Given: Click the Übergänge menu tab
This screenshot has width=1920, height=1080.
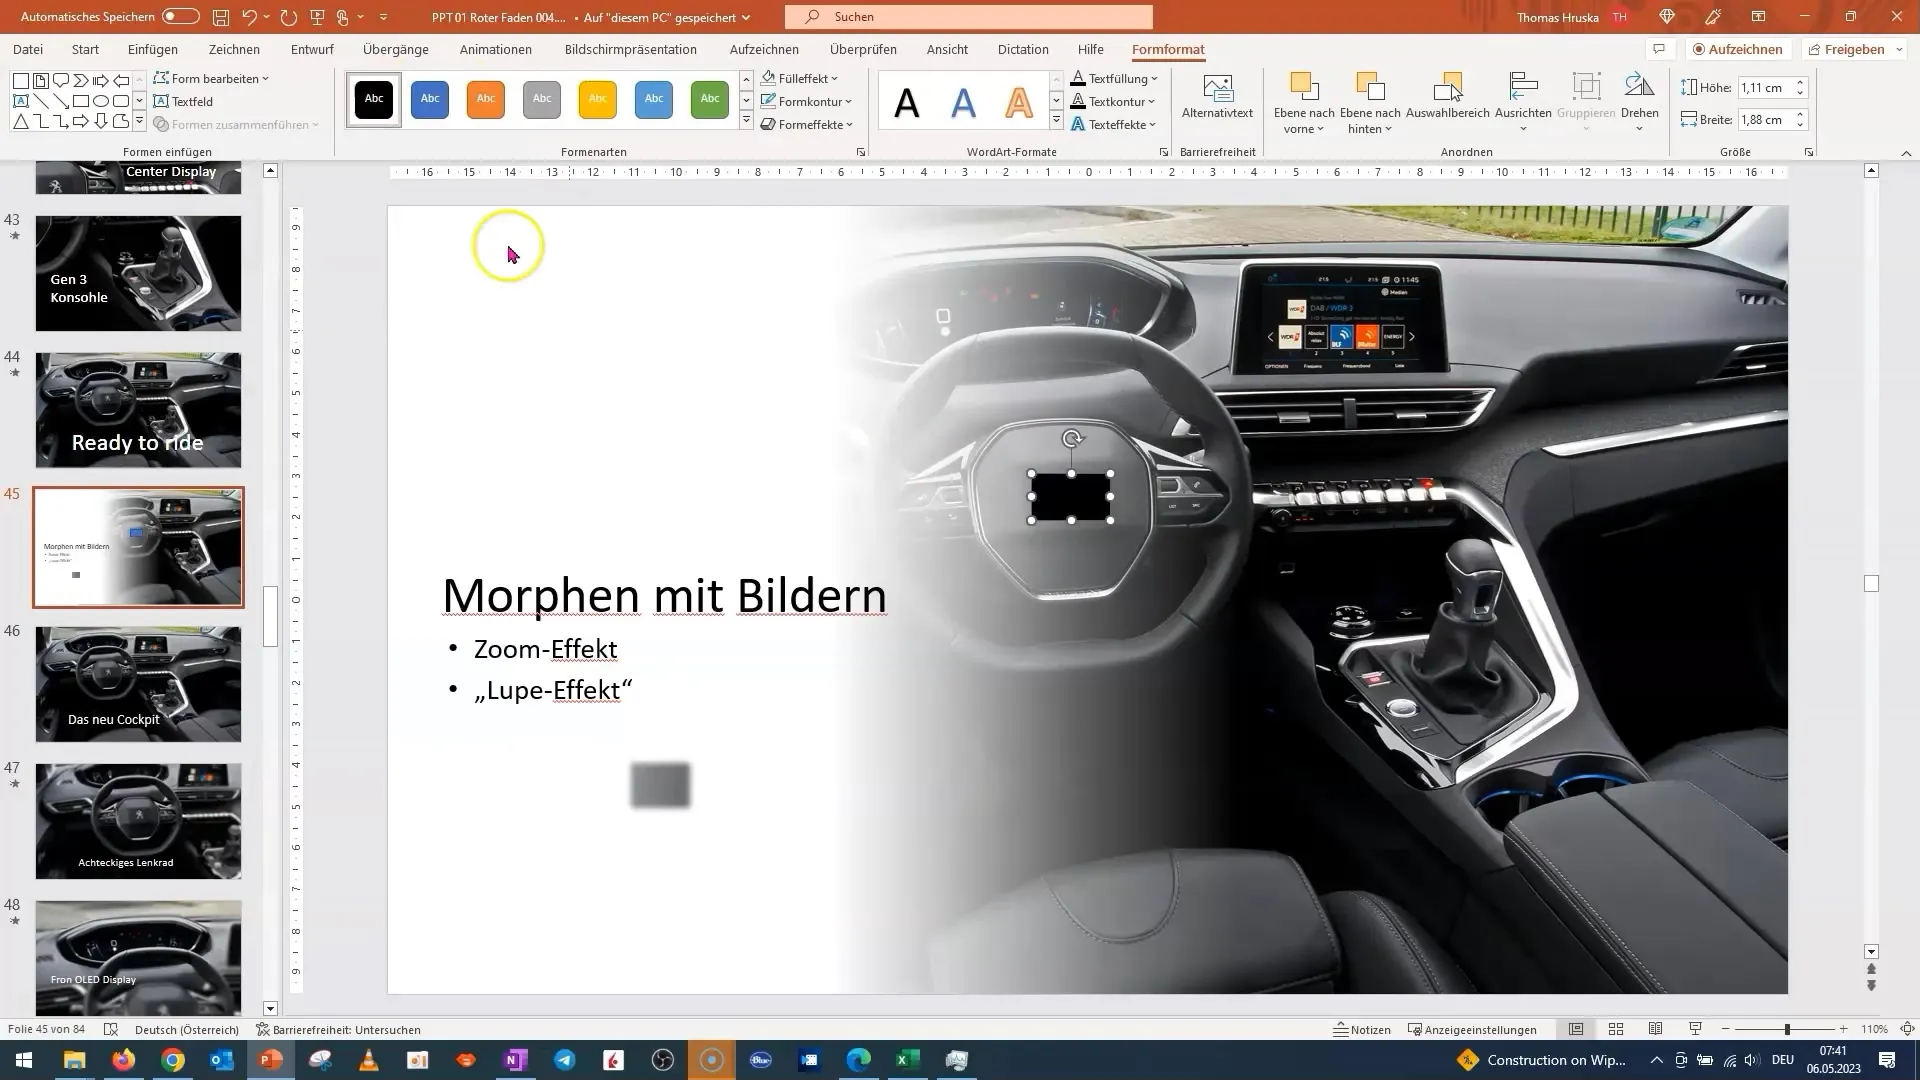Looking at the screenshot, I should tap(396, 49).
